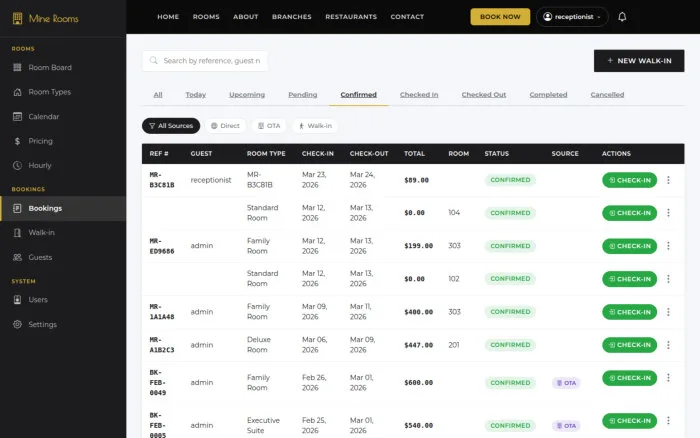Check in Standard Room 104 booking
Screen dimensions: 700x438
(629, 213)
